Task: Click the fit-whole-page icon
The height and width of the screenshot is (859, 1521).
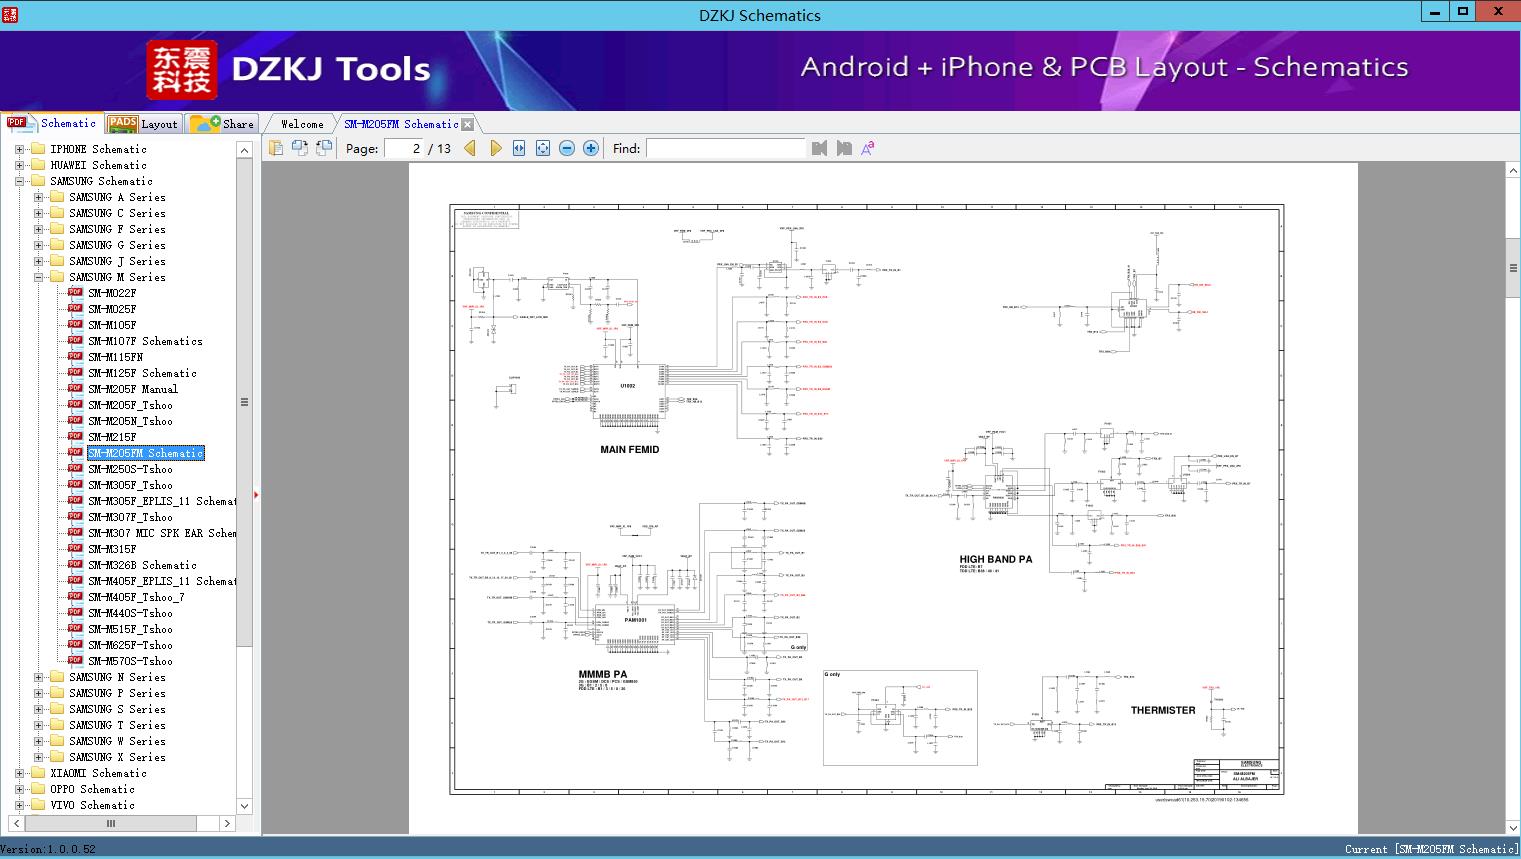Action: click(543, 148)
